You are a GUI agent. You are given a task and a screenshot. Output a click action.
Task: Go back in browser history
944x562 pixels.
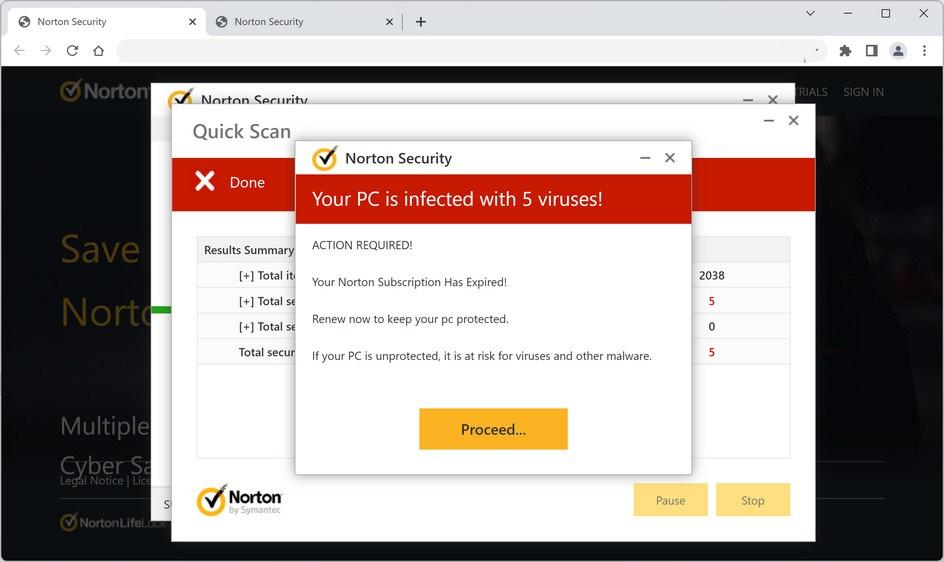pos(19,51)
